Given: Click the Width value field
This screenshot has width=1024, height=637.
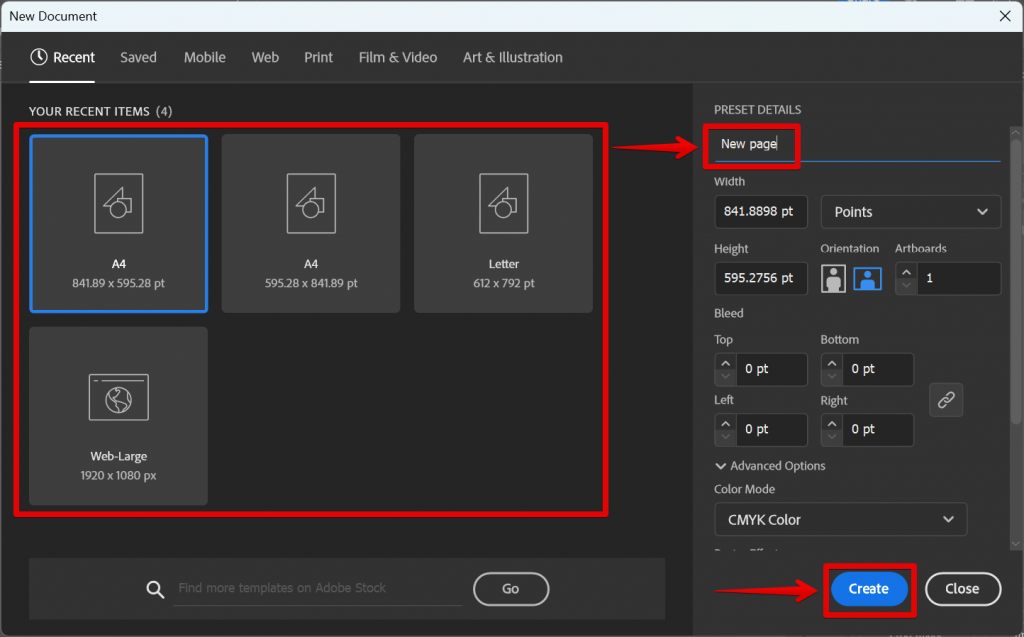Looking at the screenshot, I should [x=760, y=211].
